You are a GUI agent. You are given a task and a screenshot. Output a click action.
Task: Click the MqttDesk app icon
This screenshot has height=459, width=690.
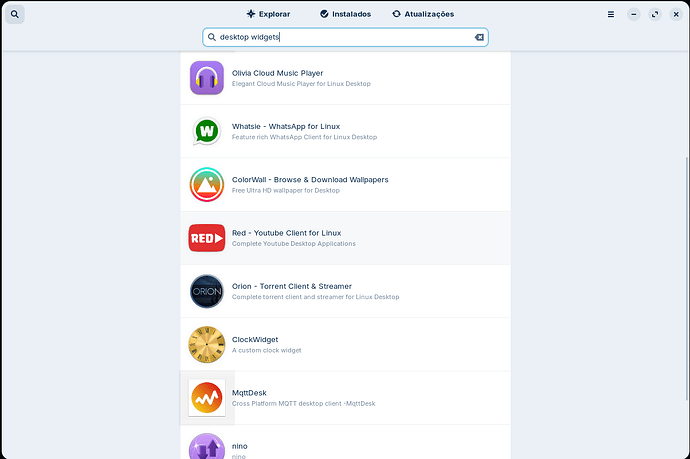[207, 398]
